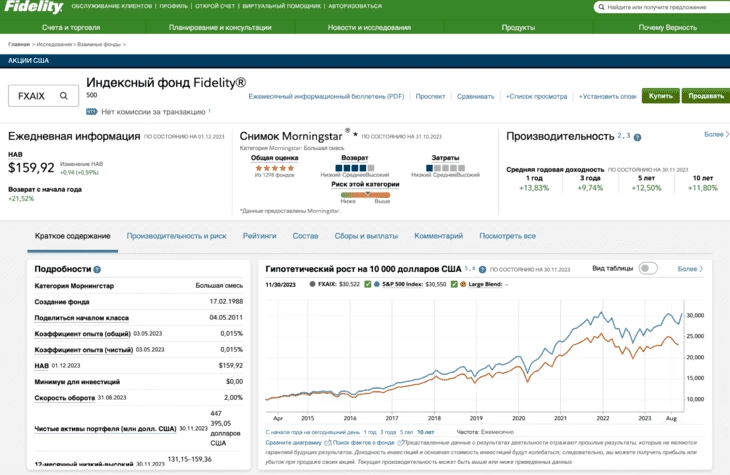Click the Fidelity logo

[34, 7]
